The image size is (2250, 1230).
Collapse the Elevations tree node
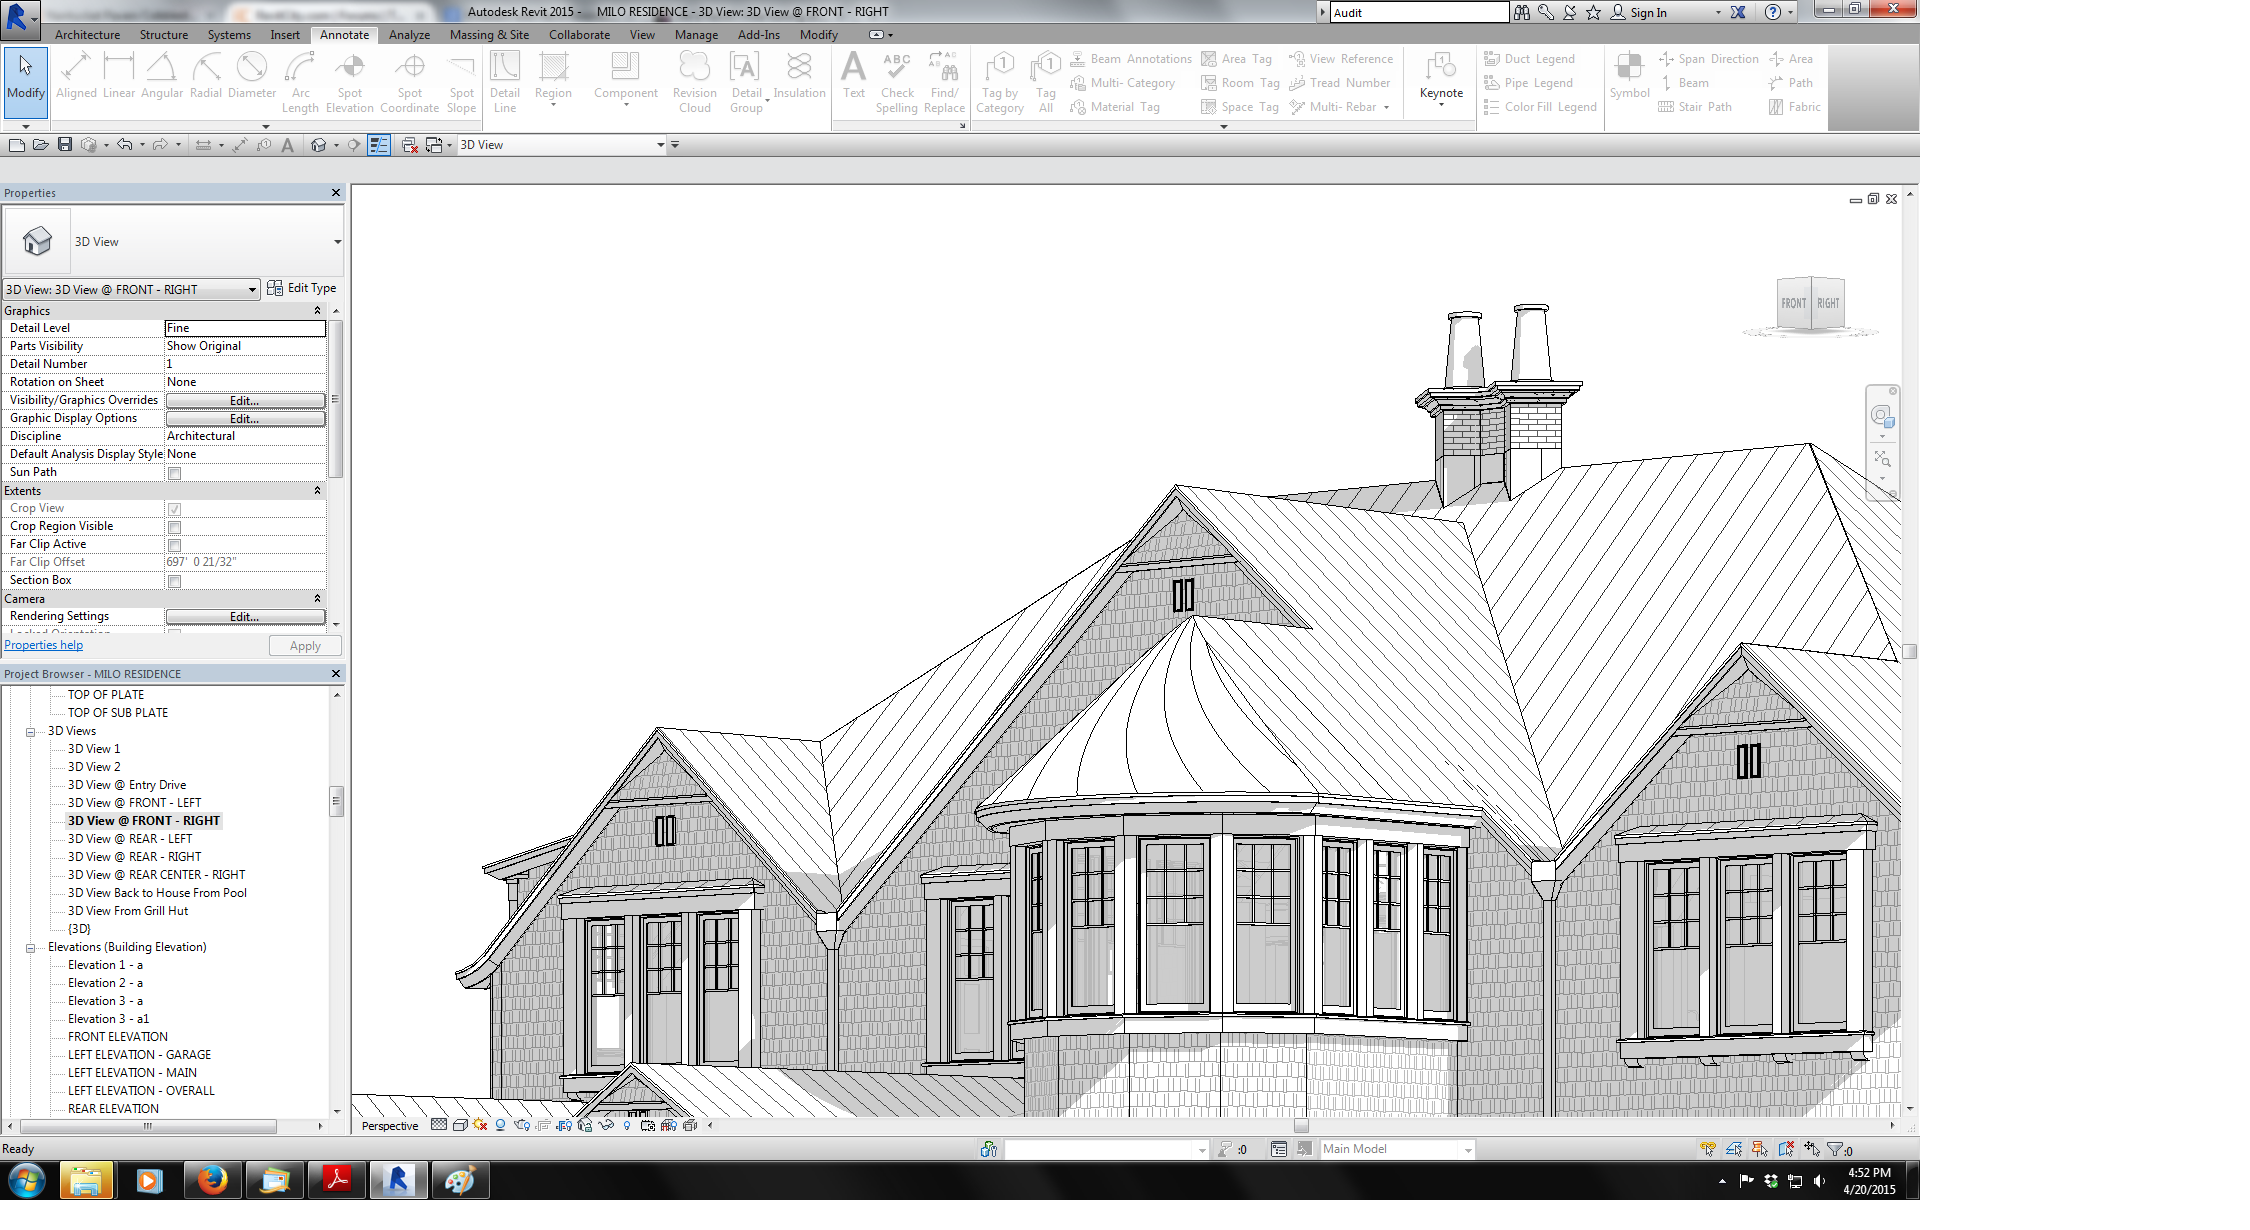coord(31,948)
